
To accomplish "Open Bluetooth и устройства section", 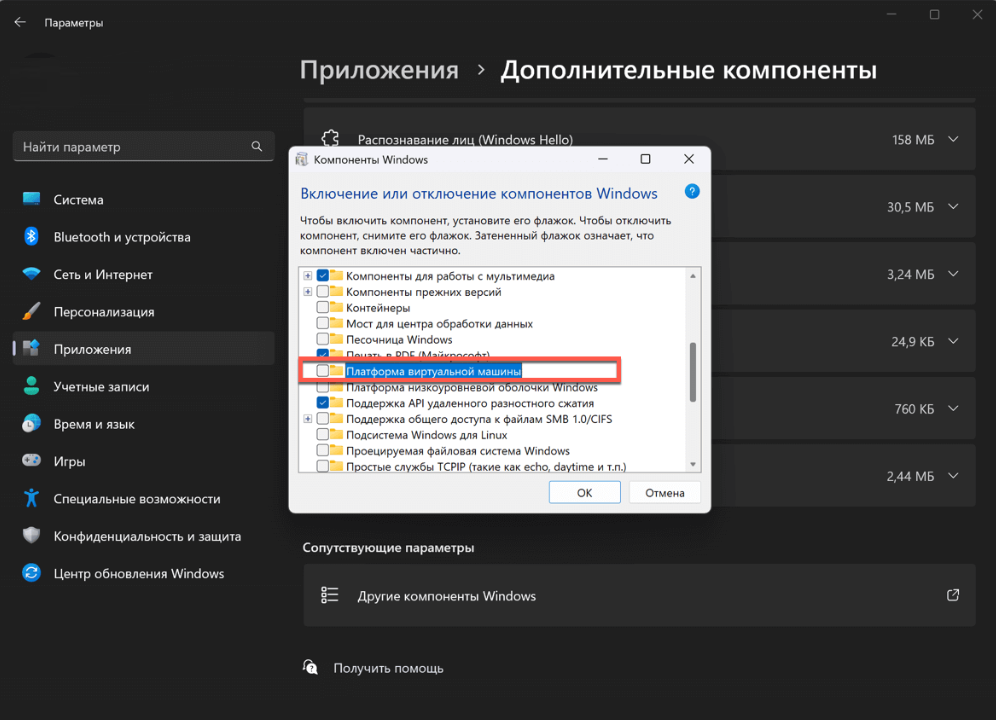I will click(144, 237).
